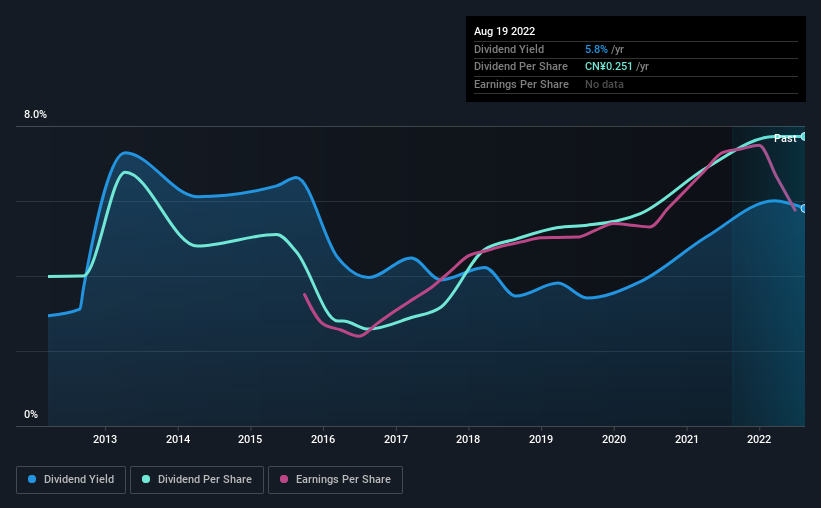Image resolution: width=821 pixels, height=508 pixels.
Task: Click the No data earnings value
Action: pos(604,84)
